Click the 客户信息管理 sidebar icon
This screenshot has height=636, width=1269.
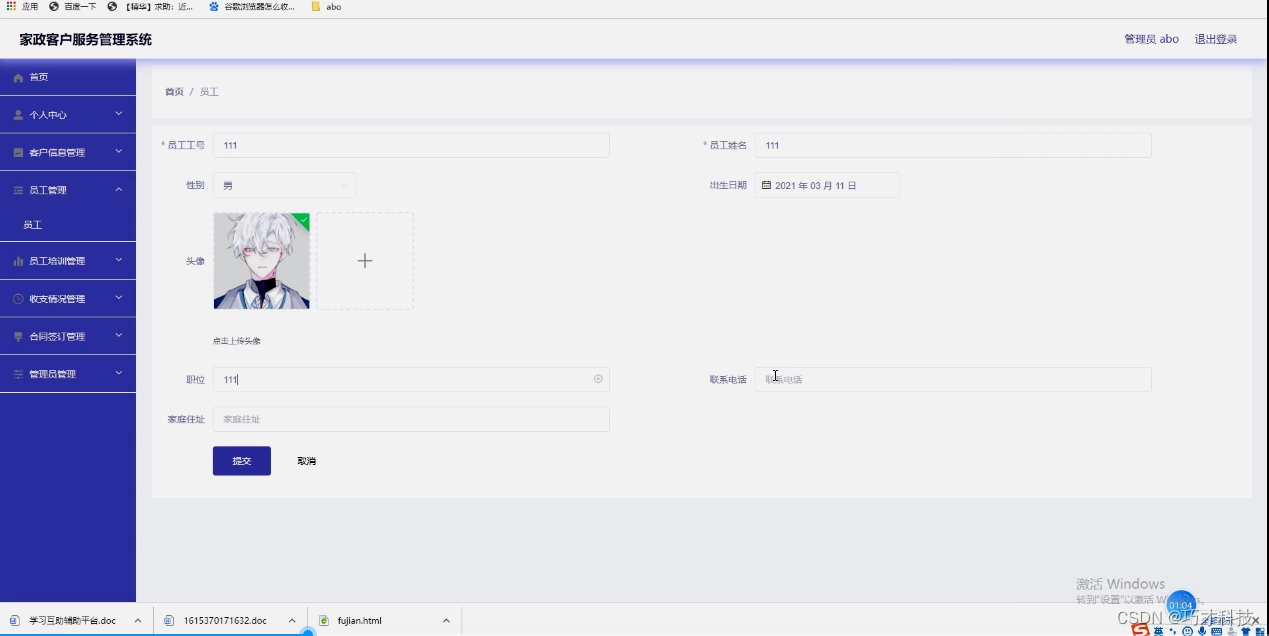click(18, 153)
